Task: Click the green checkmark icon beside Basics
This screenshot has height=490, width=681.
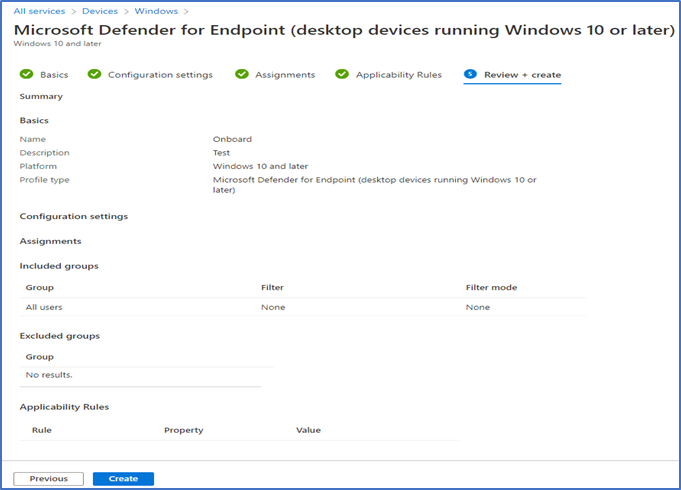Action: point(26,74)
